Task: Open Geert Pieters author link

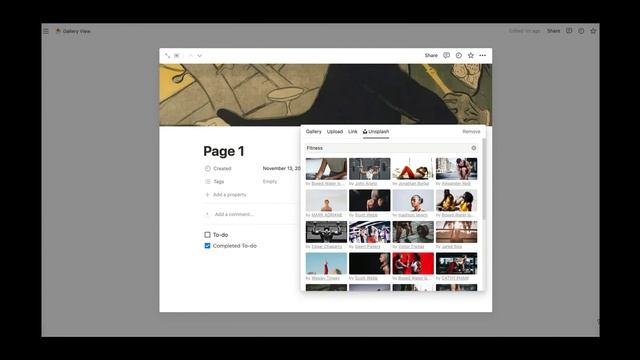Action: coord(368,247)
